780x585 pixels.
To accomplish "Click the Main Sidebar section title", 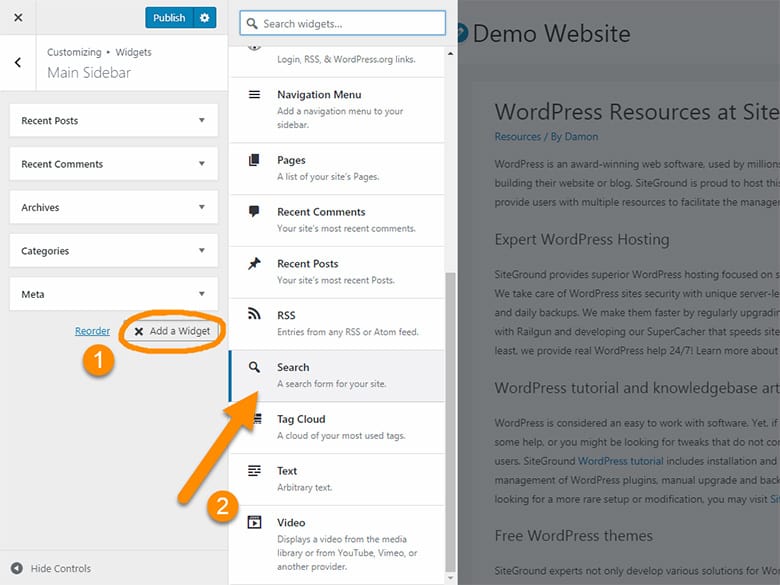I will coord(89,73).
